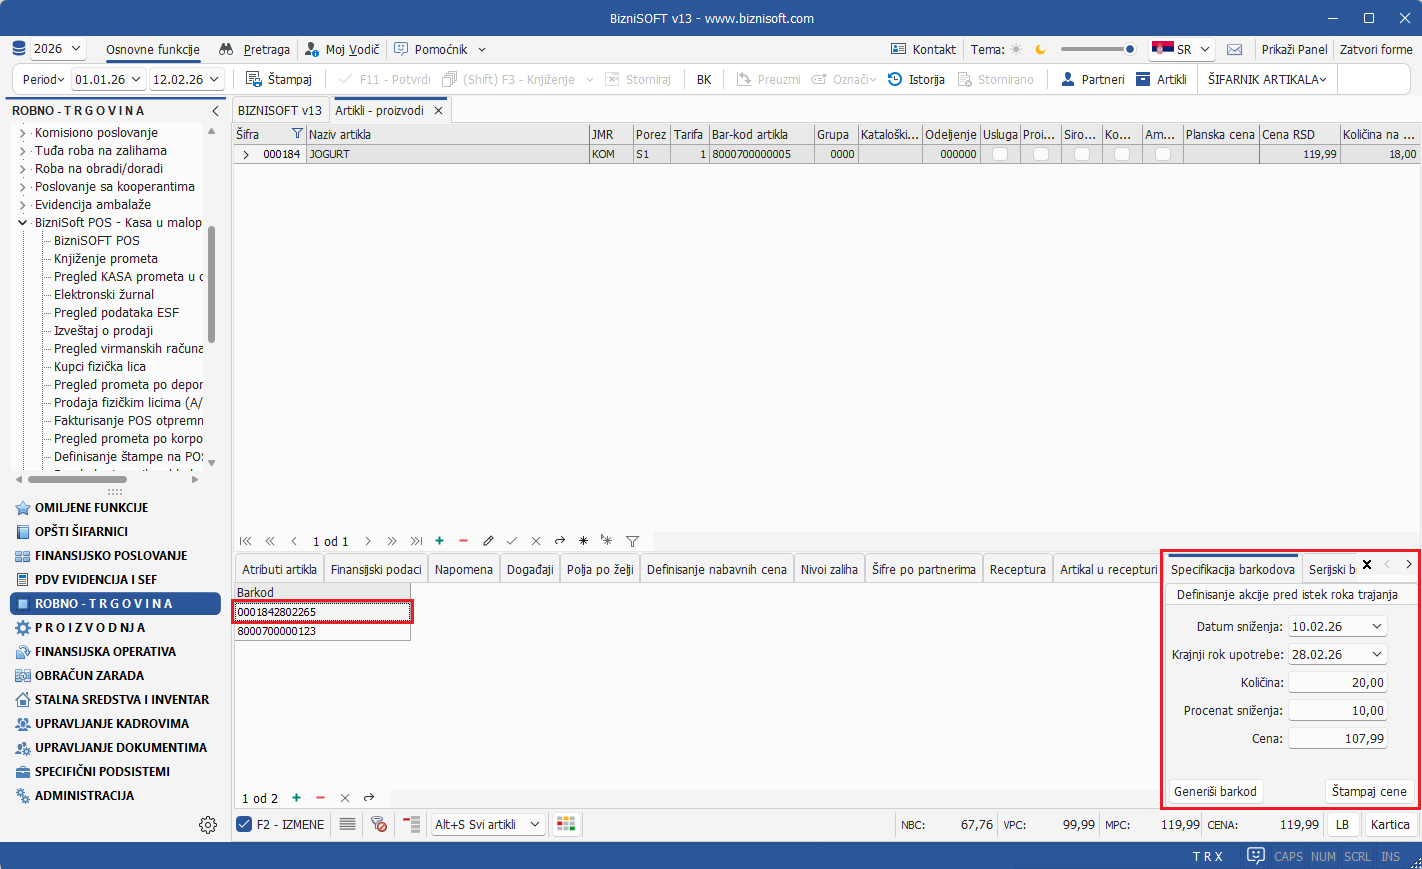Open Istorija history icon in toolbar
The width and height of the screenshot is (1422, 869).
[895, 79]
